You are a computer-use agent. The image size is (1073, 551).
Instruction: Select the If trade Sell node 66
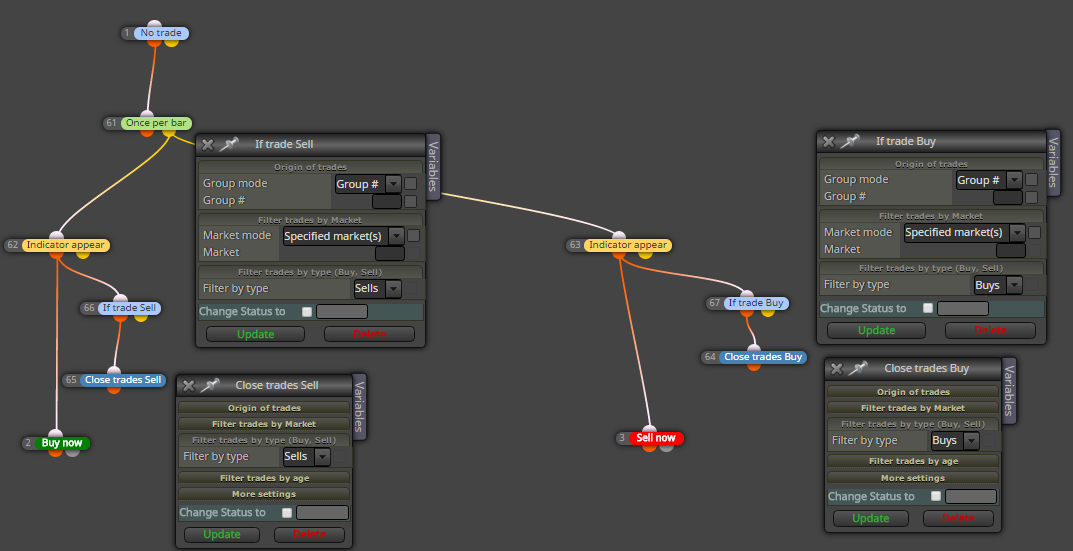click(129, 308)
